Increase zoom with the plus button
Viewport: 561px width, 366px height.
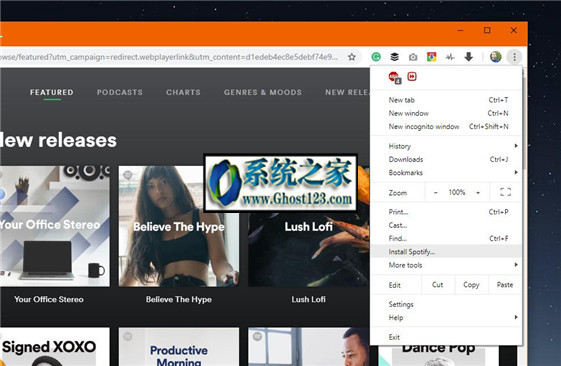pyautogui.click(x=478, y=192)
